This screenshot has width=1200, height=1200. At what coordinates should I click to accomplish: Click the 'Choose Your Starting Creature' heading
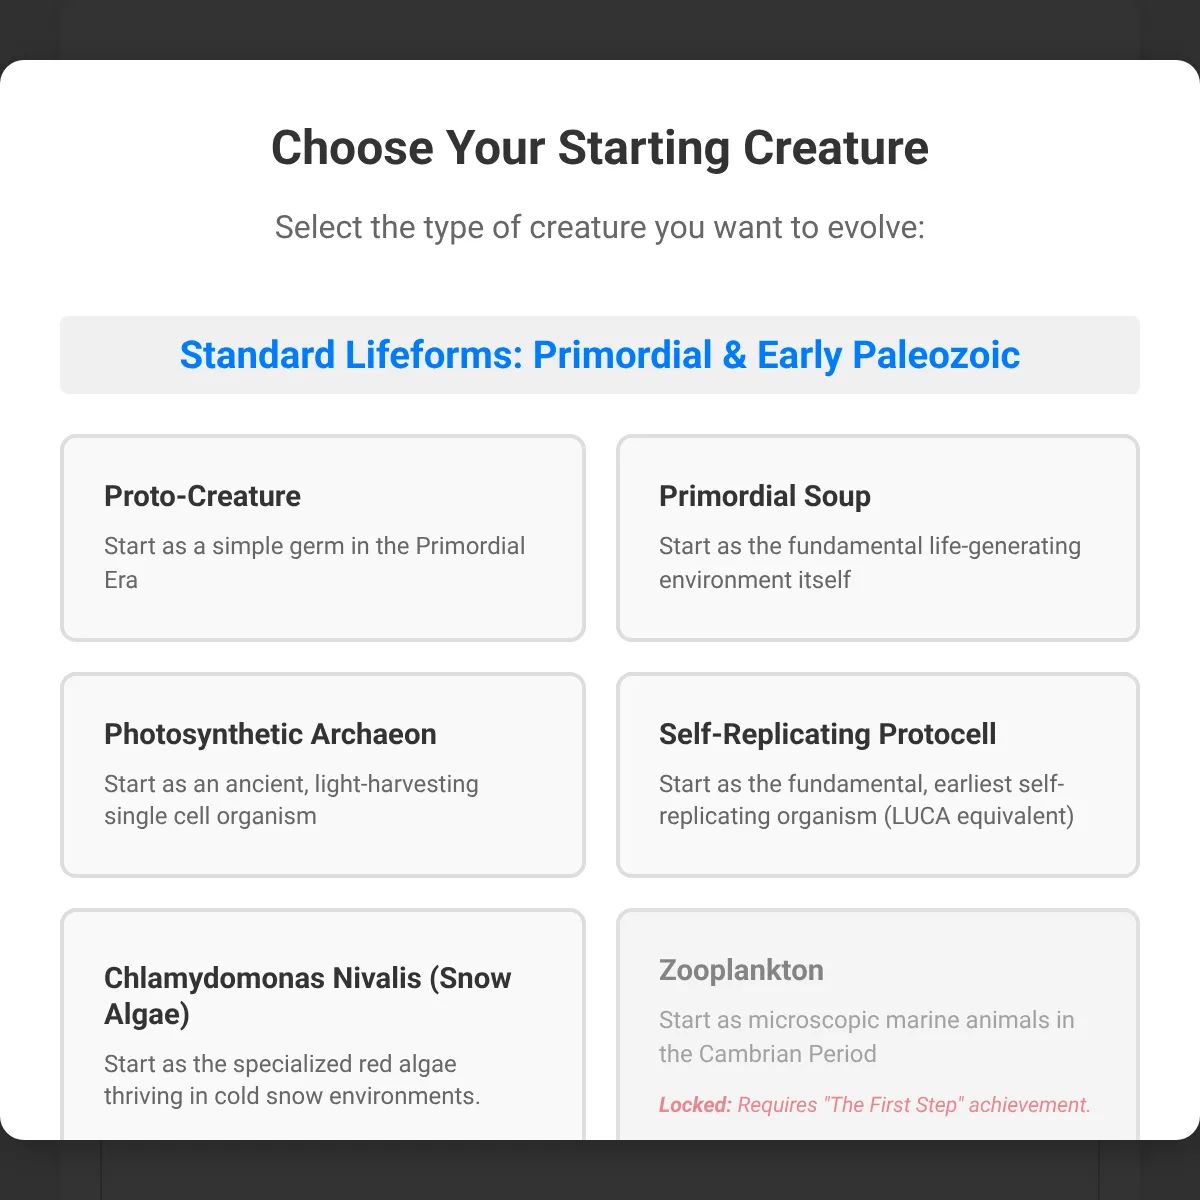(600, 148)
